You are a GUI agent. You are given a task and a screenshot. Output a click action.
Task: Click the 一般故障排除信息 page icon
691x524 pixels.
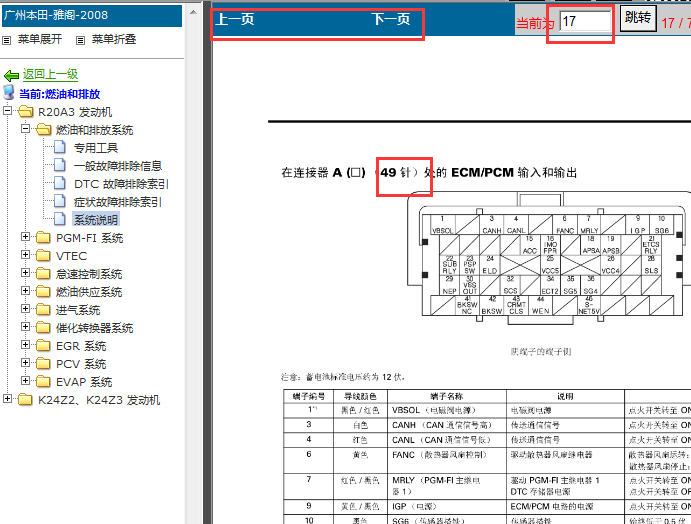[60, 165]
